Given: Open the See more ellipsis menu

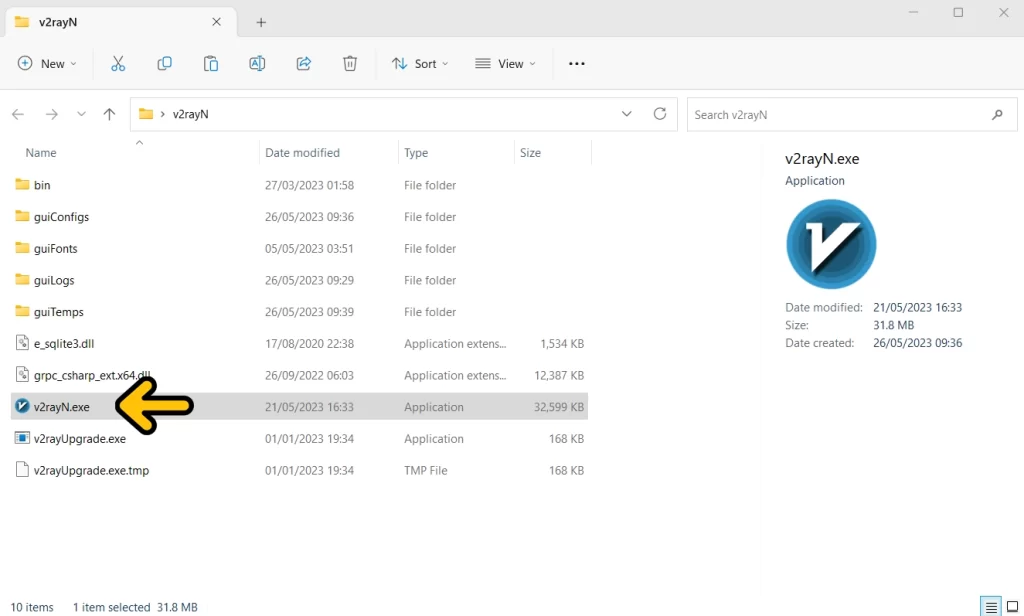Looking at the screenshot, I should pyautogui.click(x=577, y=64).
